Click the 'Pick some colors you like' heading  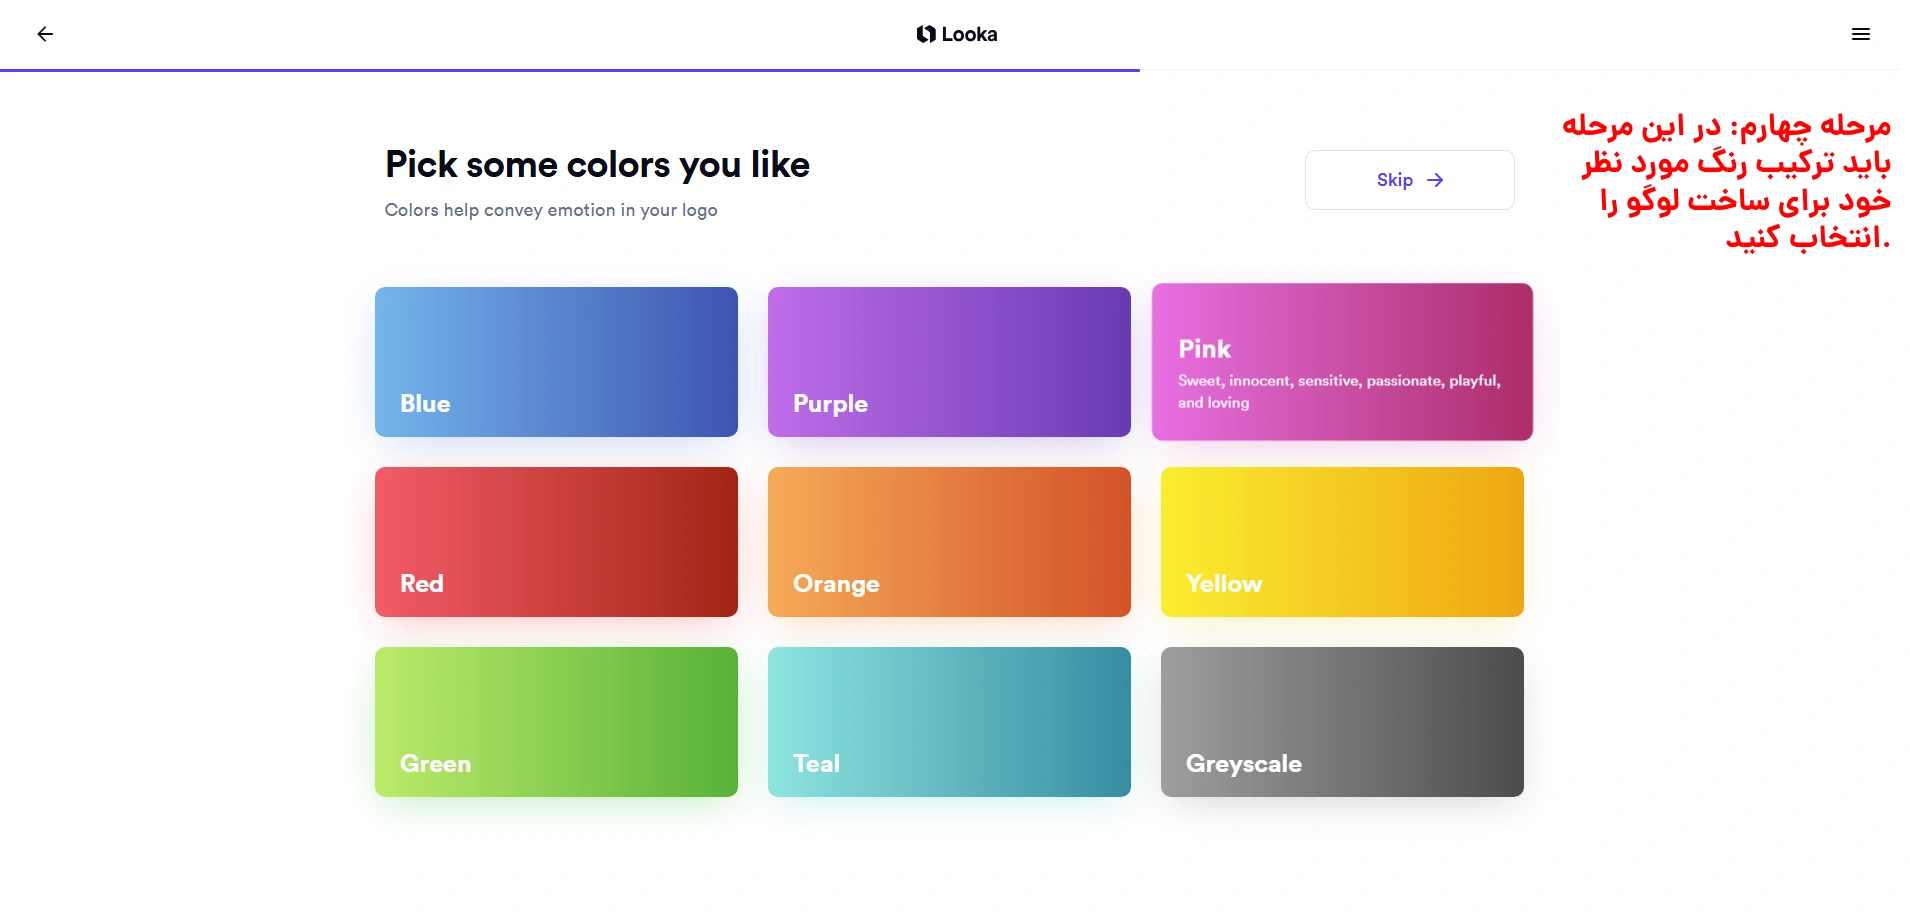pyautogui.click(x=597, y=164)
